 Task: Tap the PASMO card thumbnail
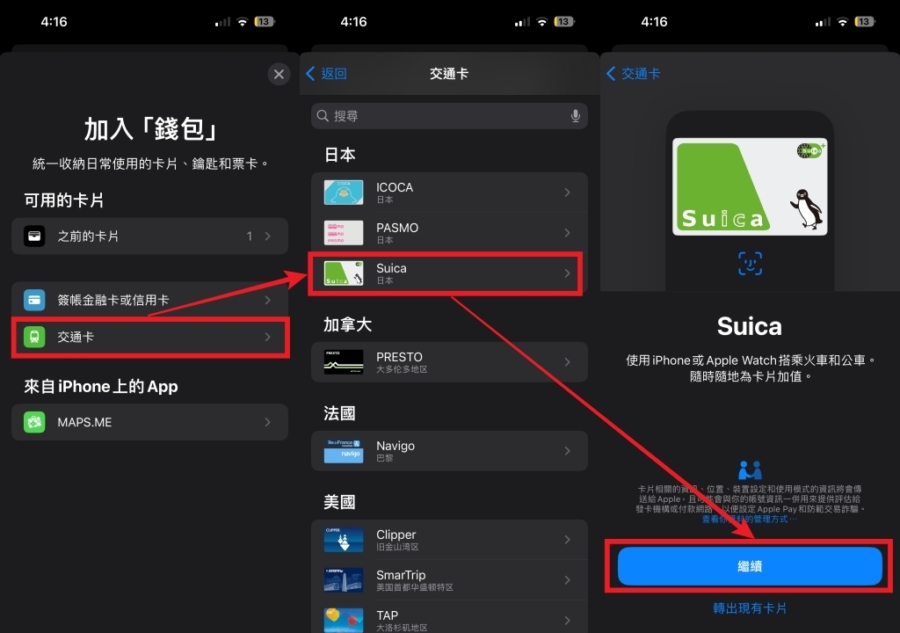(343, 232)
